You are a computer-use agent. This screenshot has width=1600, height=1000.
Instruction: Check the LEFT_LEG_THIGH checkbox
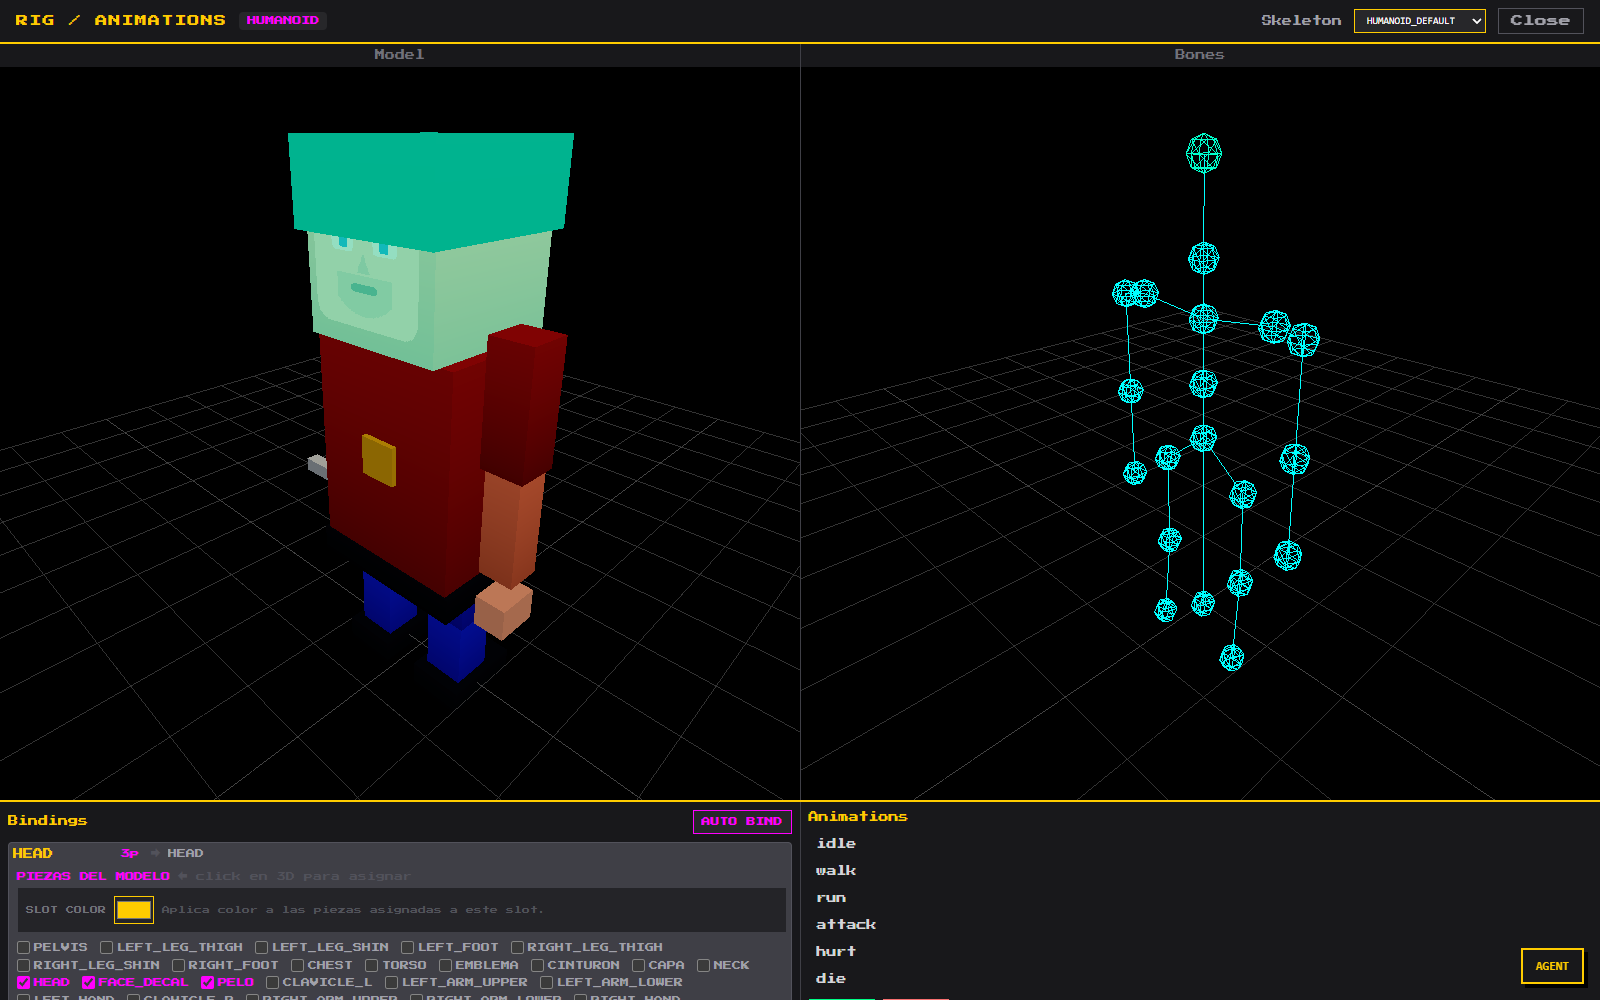(x=107, y=948)
